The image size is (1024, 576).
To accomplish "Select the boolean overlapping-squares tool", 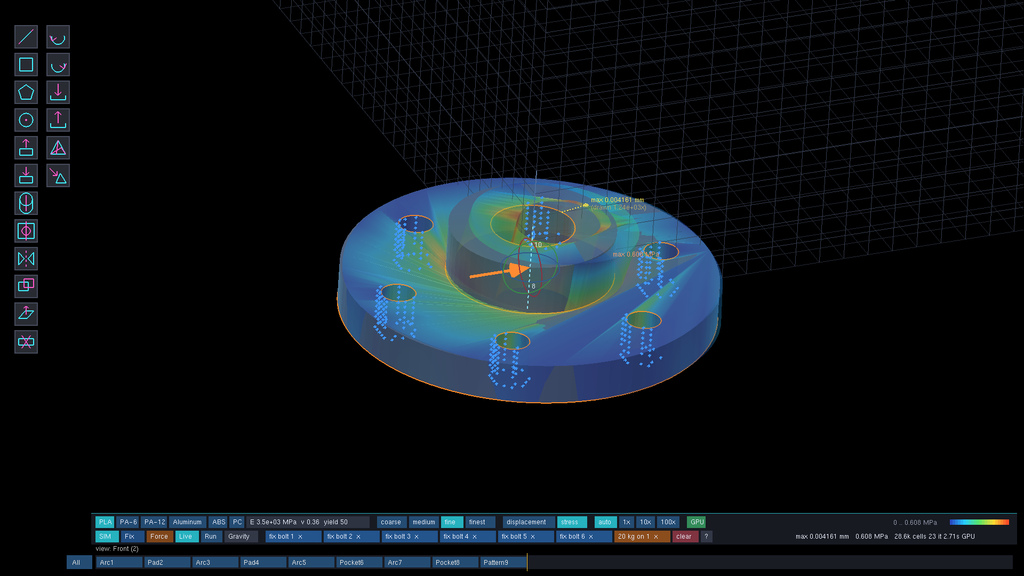I will [x=26, y=286].
